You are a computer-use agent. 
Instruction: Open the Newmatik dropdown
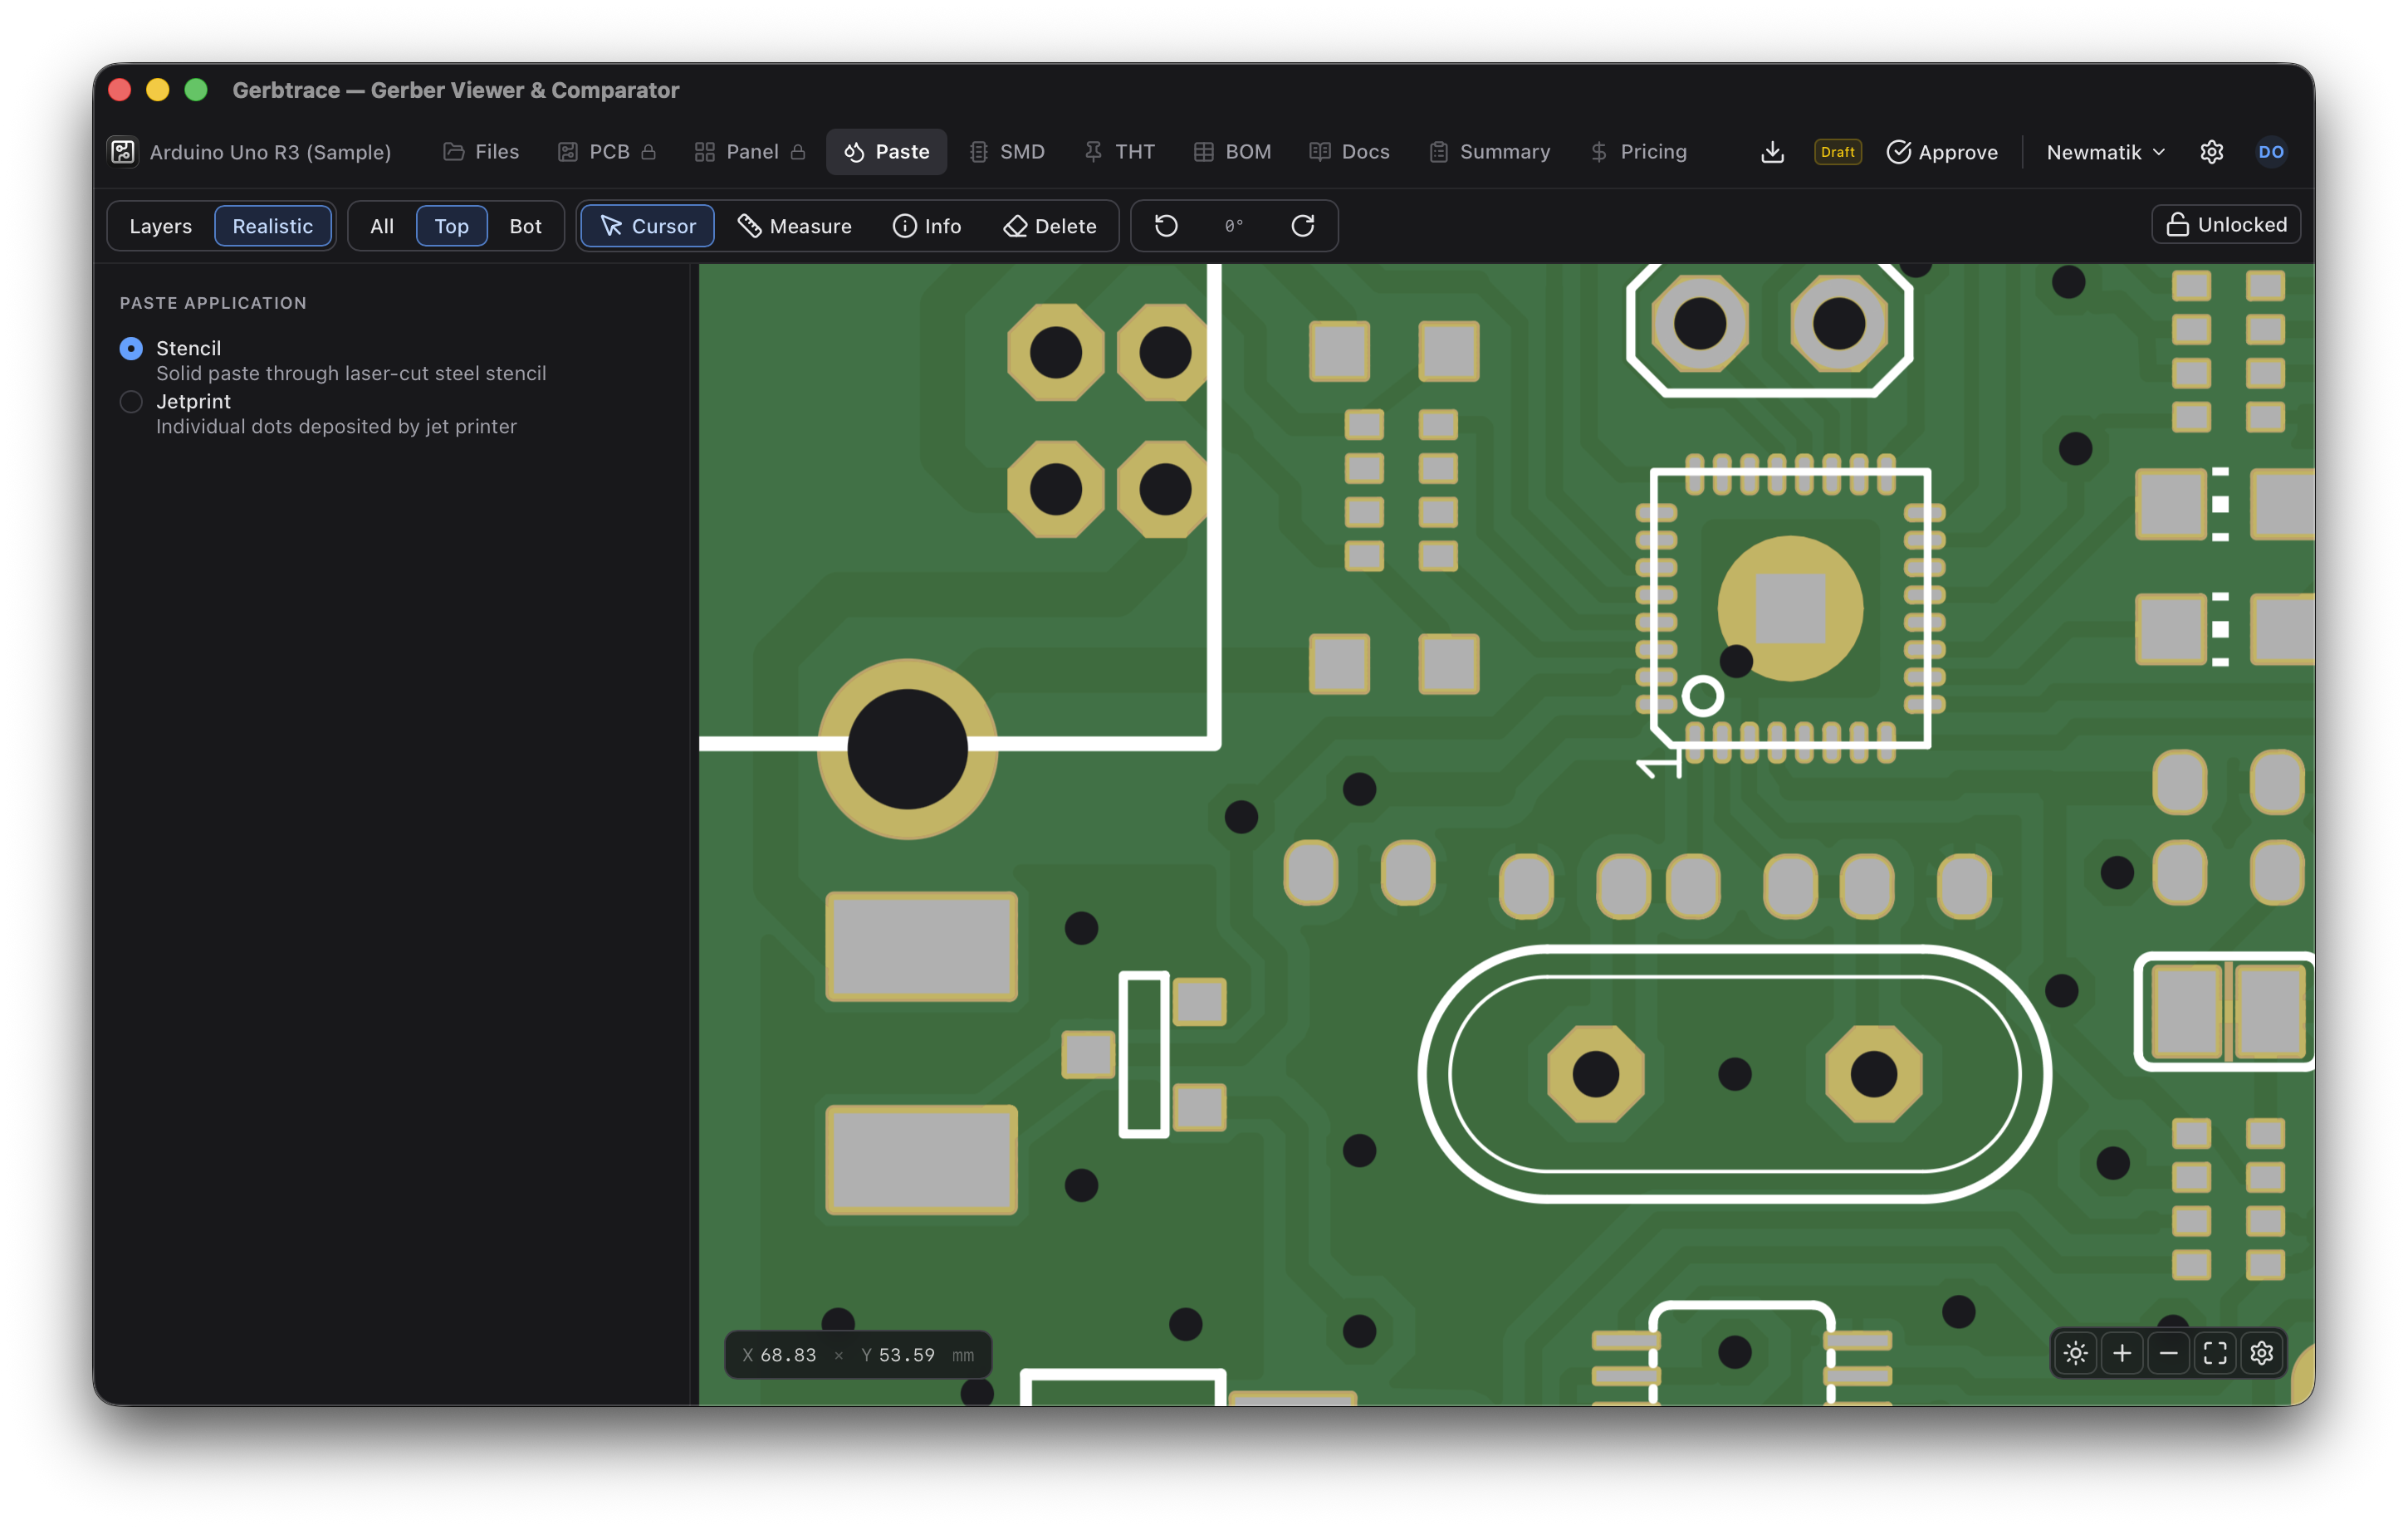2105,152
